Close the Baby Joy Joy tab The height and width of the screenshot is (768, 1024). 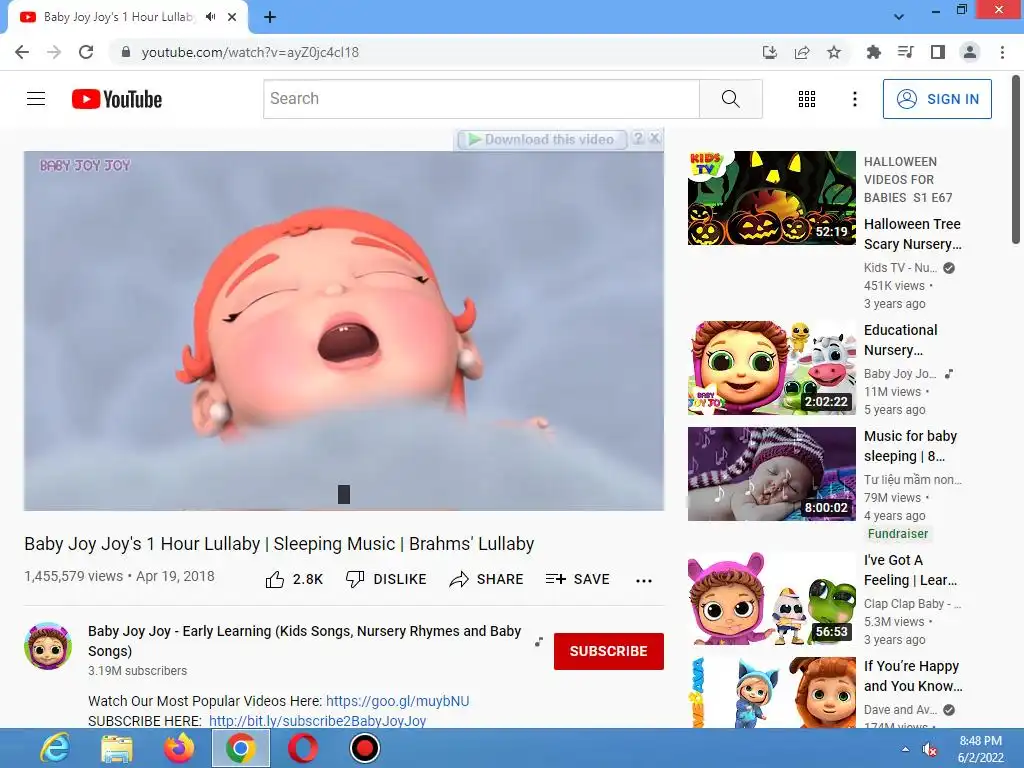click(232, 17)
